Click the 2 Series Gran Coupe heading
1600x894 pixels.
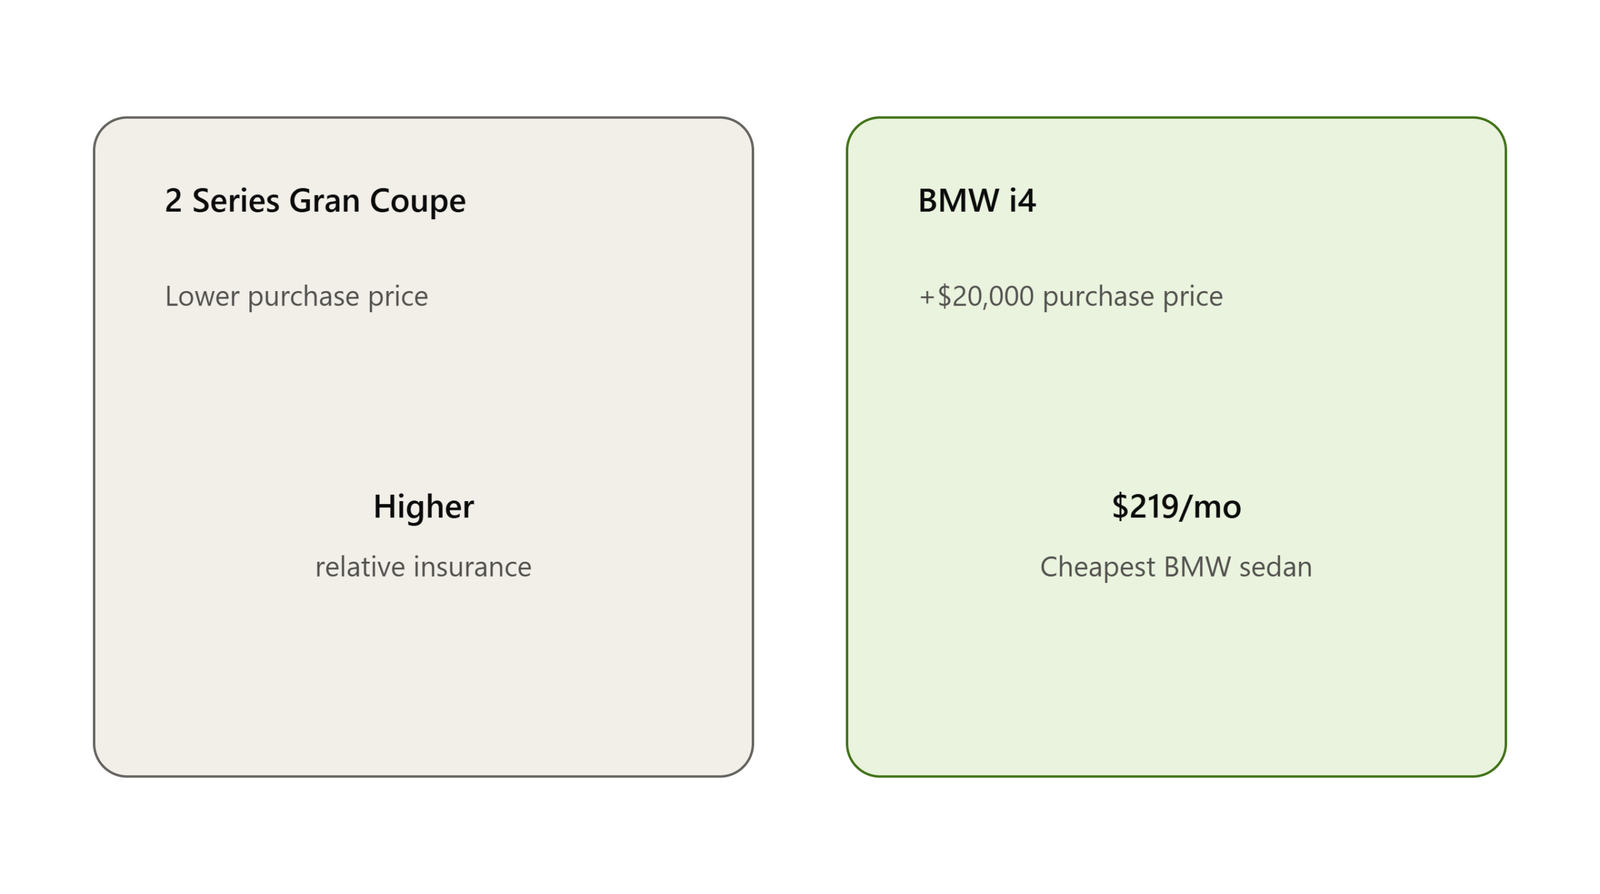click(315, 201)
